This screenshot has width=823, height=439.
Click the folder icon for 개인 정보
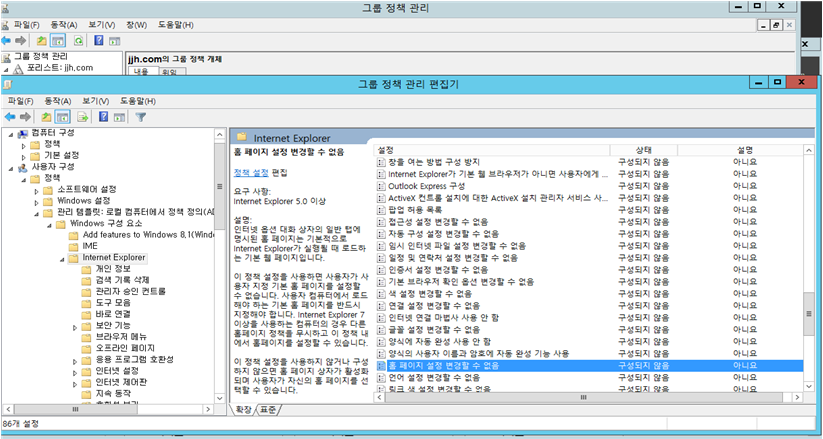pos(86,269)
